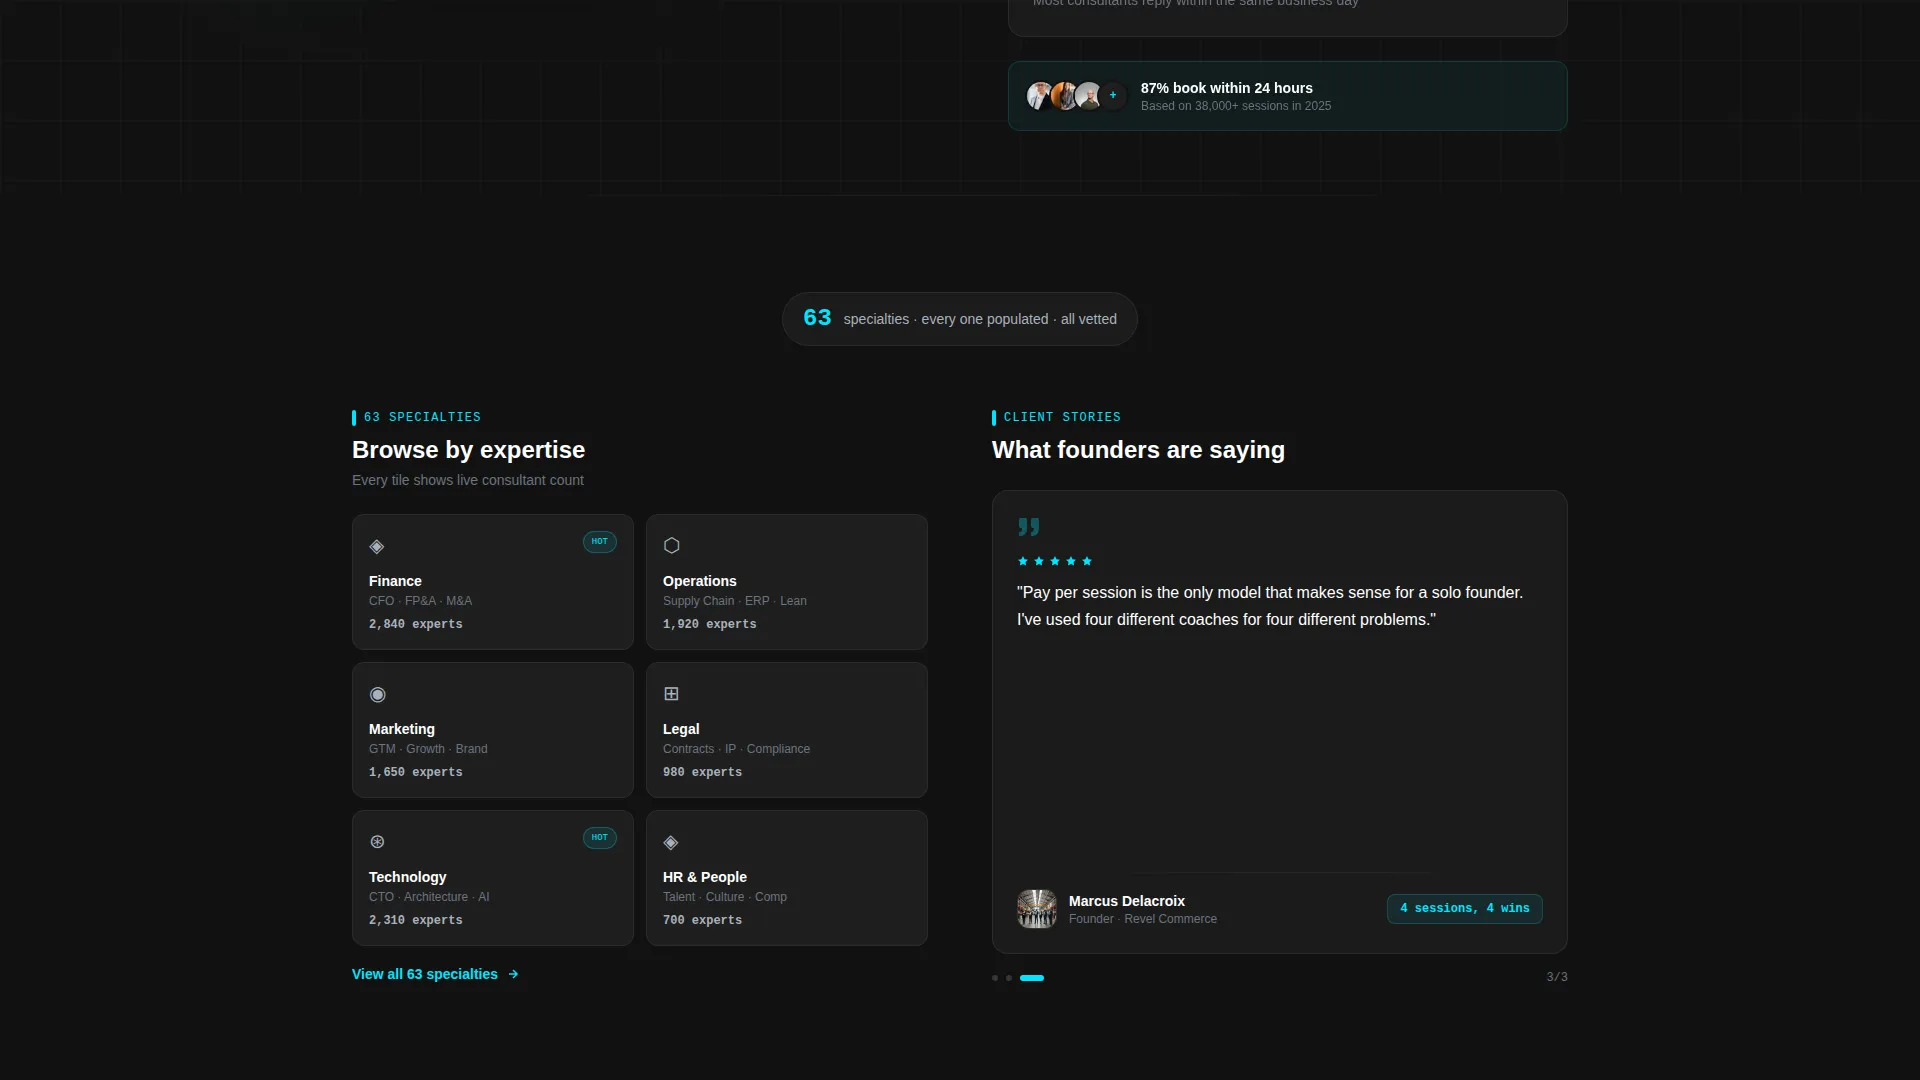Image resolution: width=1920 pixels, height=1080 pixels.
Task: Click '1,920 experts' count
Action: click(710, 624)
